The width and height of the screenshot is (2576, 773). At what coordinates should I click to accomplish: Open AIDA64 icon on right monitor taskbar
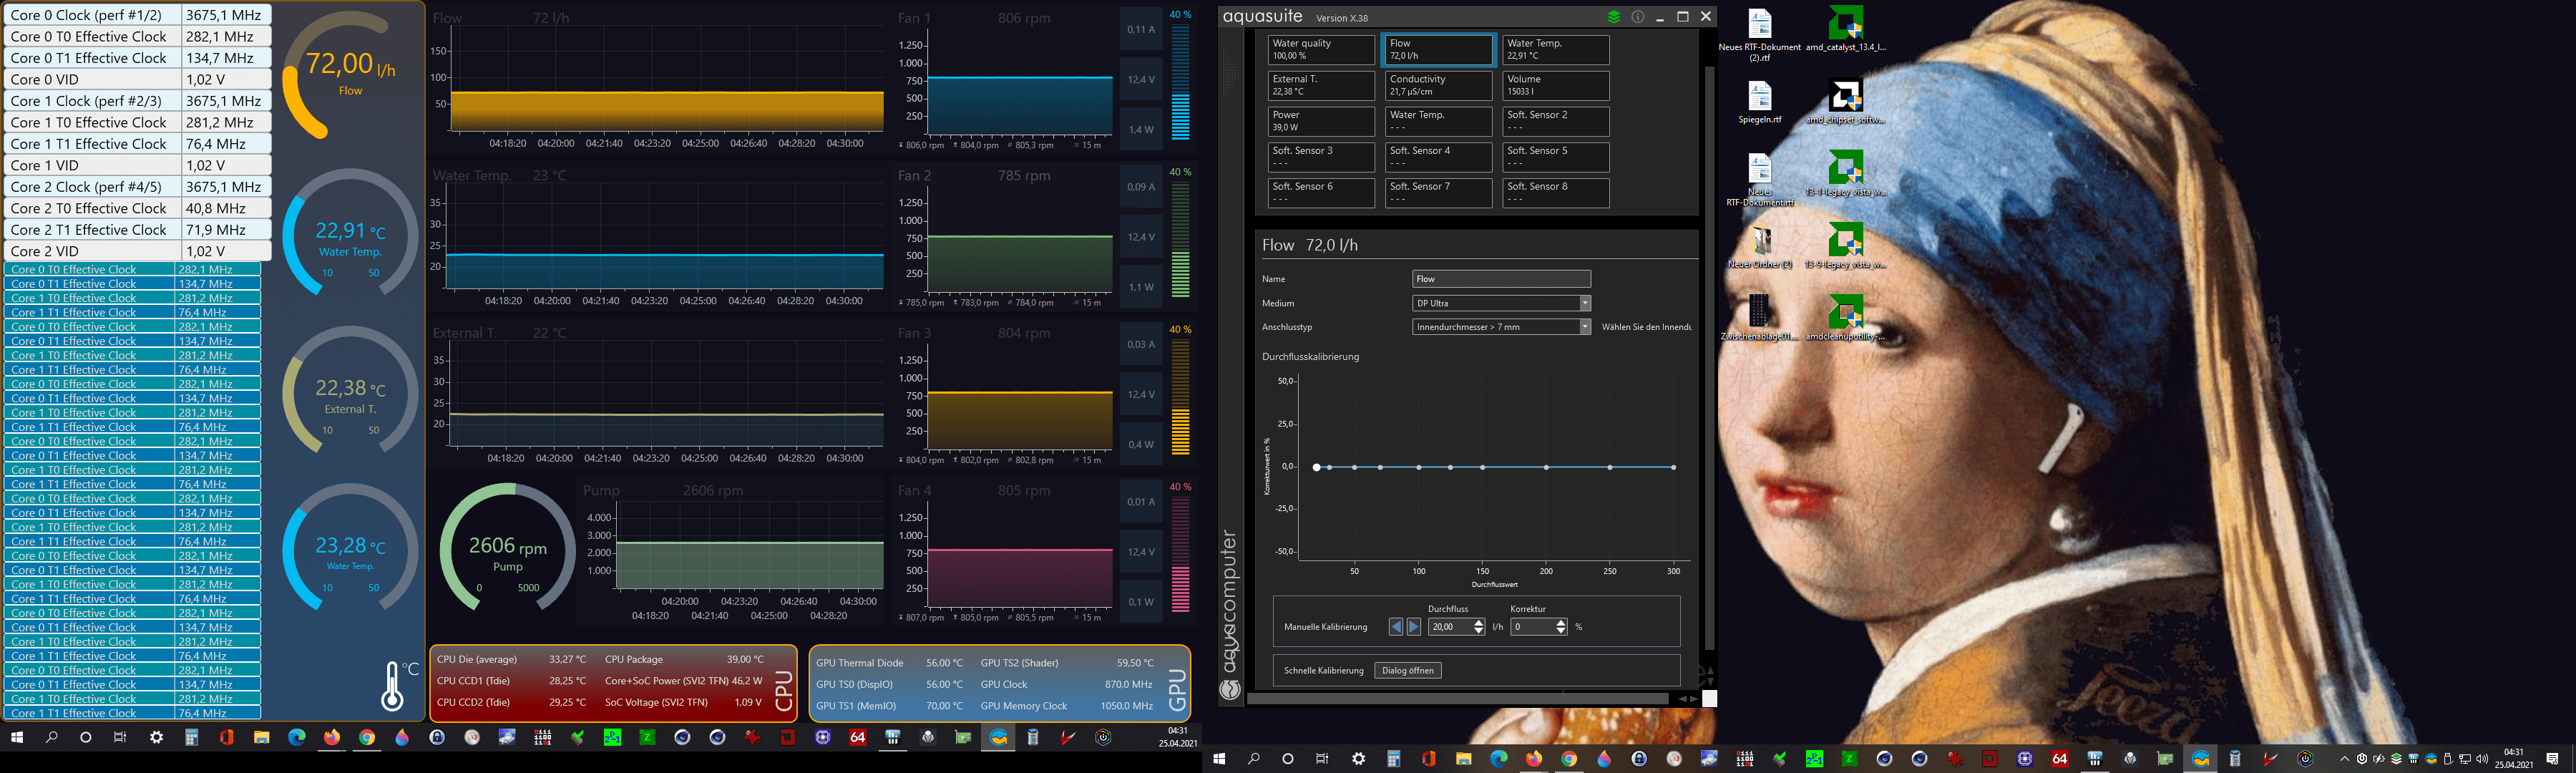point(2059,759)
